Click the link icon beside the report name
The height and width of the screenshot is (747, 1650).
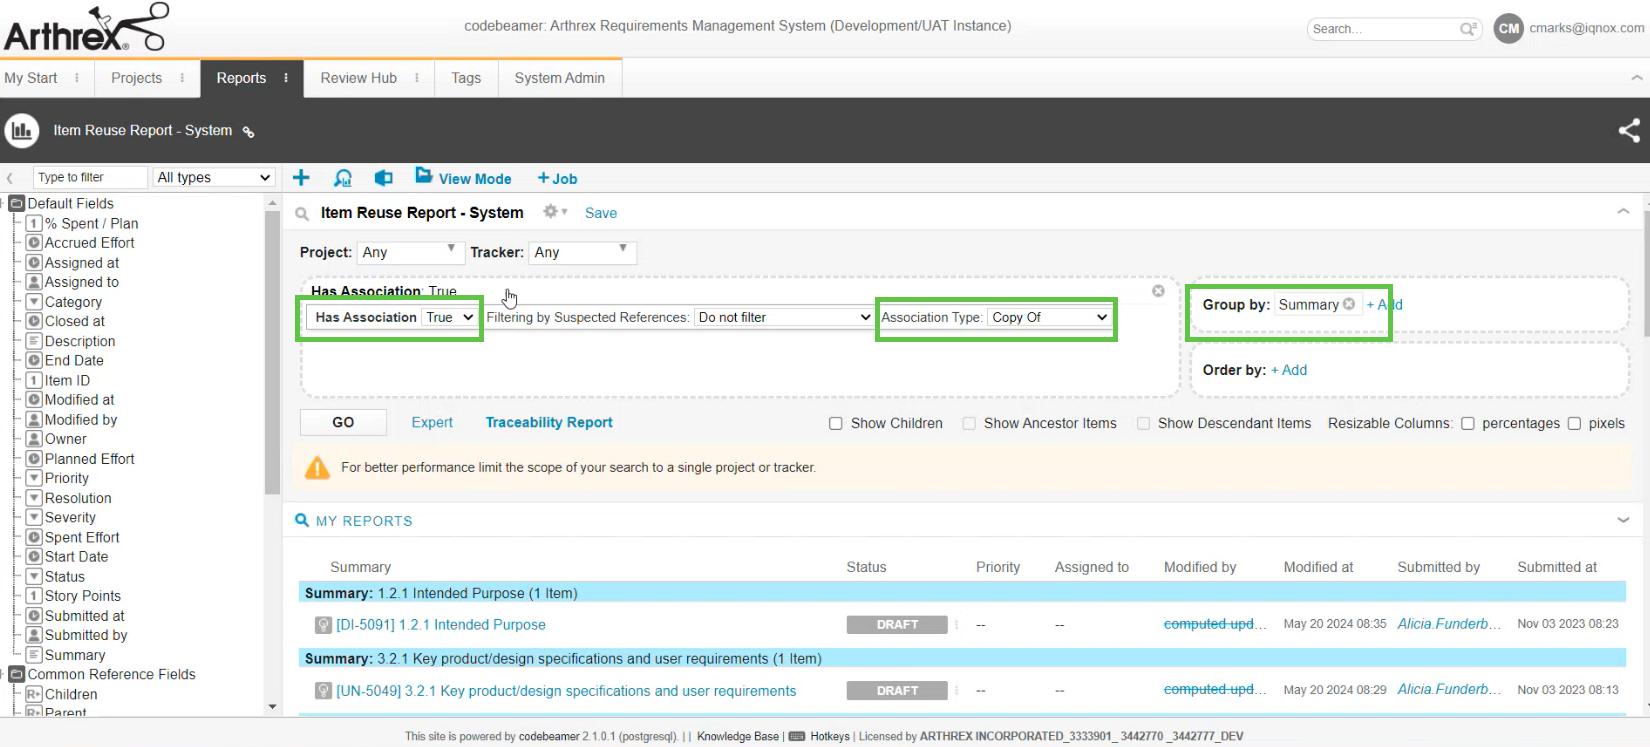point(249,132)
